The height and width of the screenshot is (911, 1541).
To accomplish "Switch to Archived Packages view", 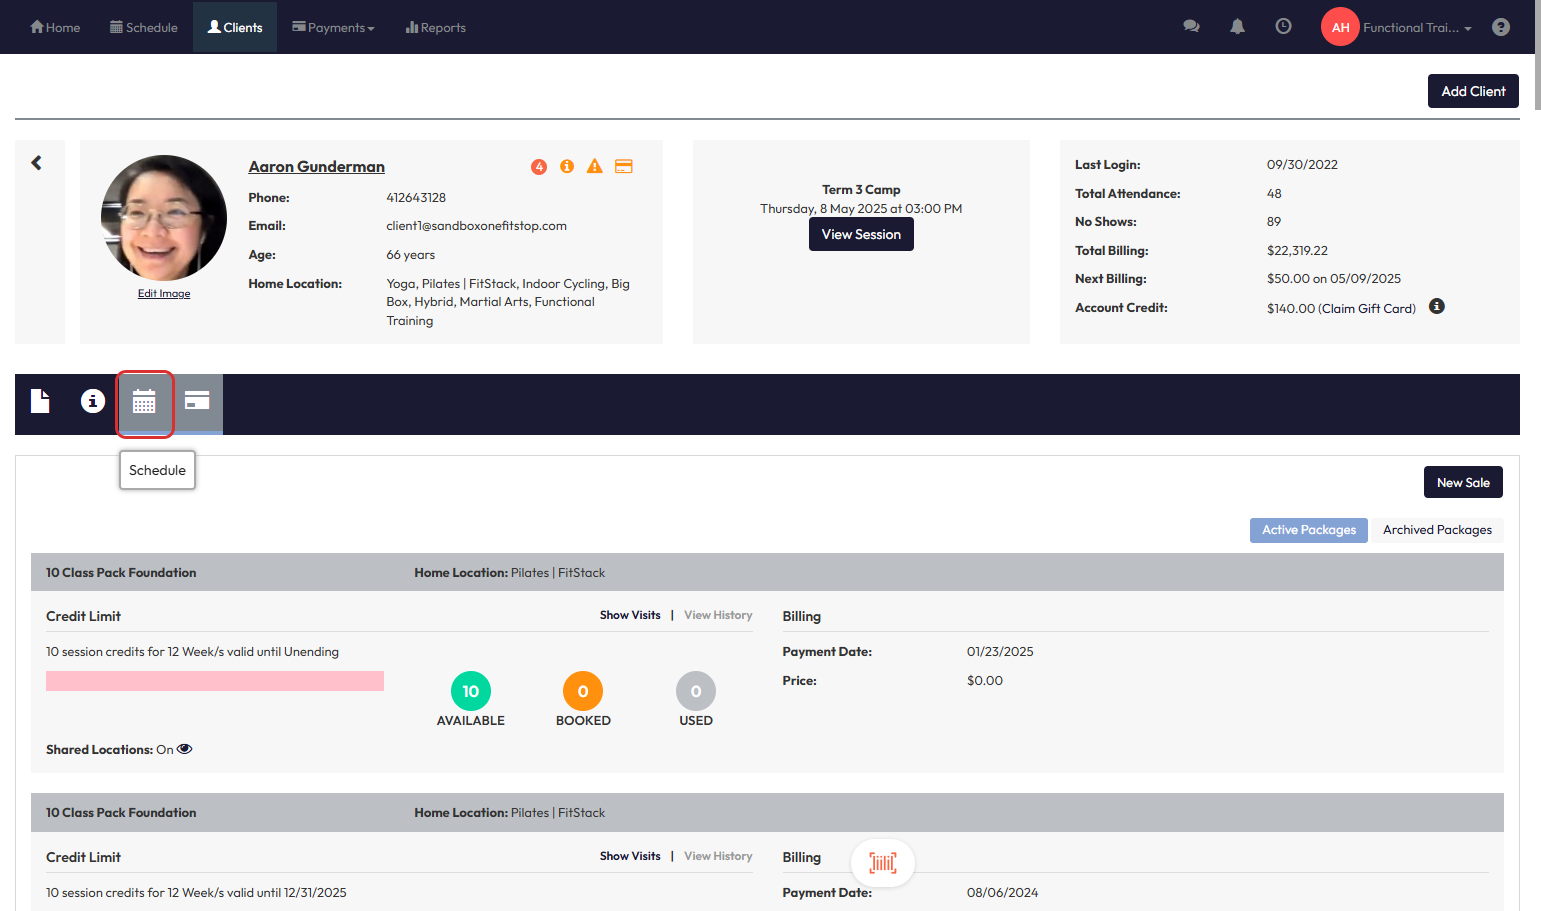I will click(1436, 530).
